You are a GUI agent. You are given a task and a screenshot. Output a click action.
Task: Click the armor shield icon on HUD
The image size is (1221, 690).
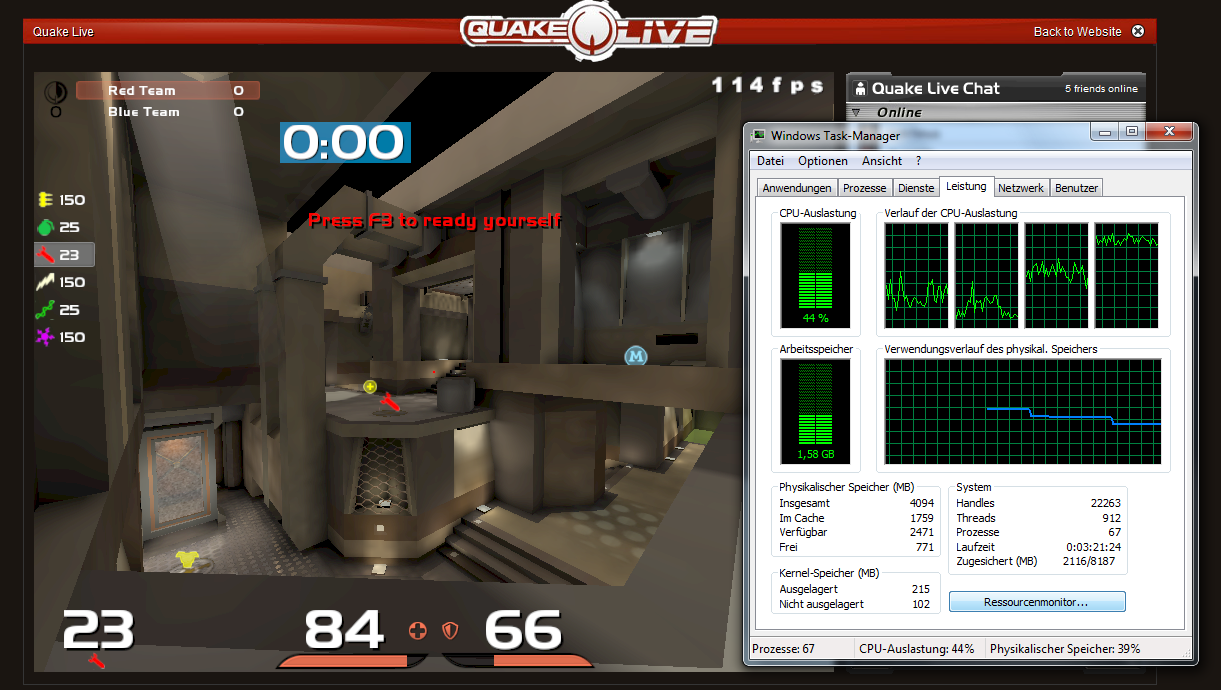pyautogui.click(x=451, y=630)
